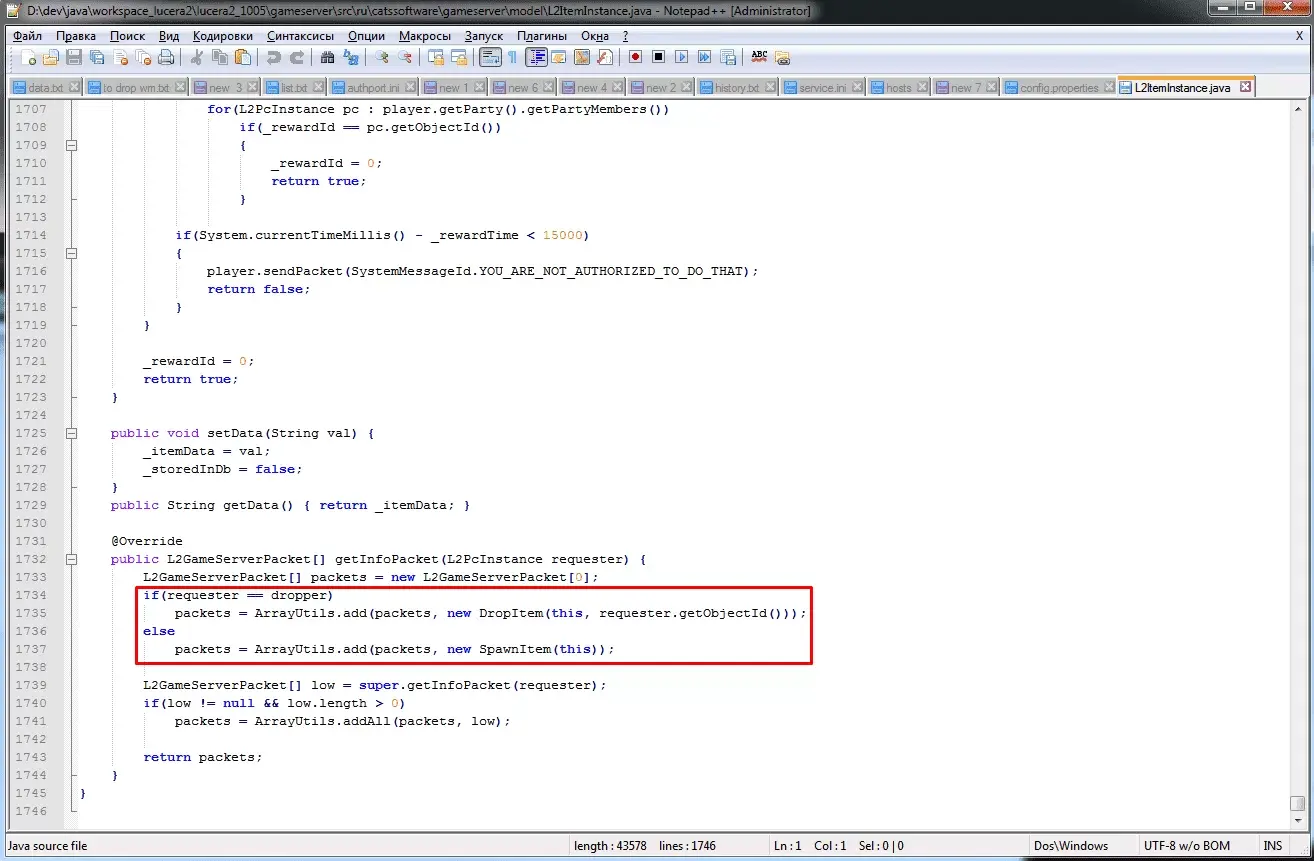The height and width of the screenshot is (861, 1314).
Task: Switch to the authport.ini tab
Action: click(x=372, y=88)
